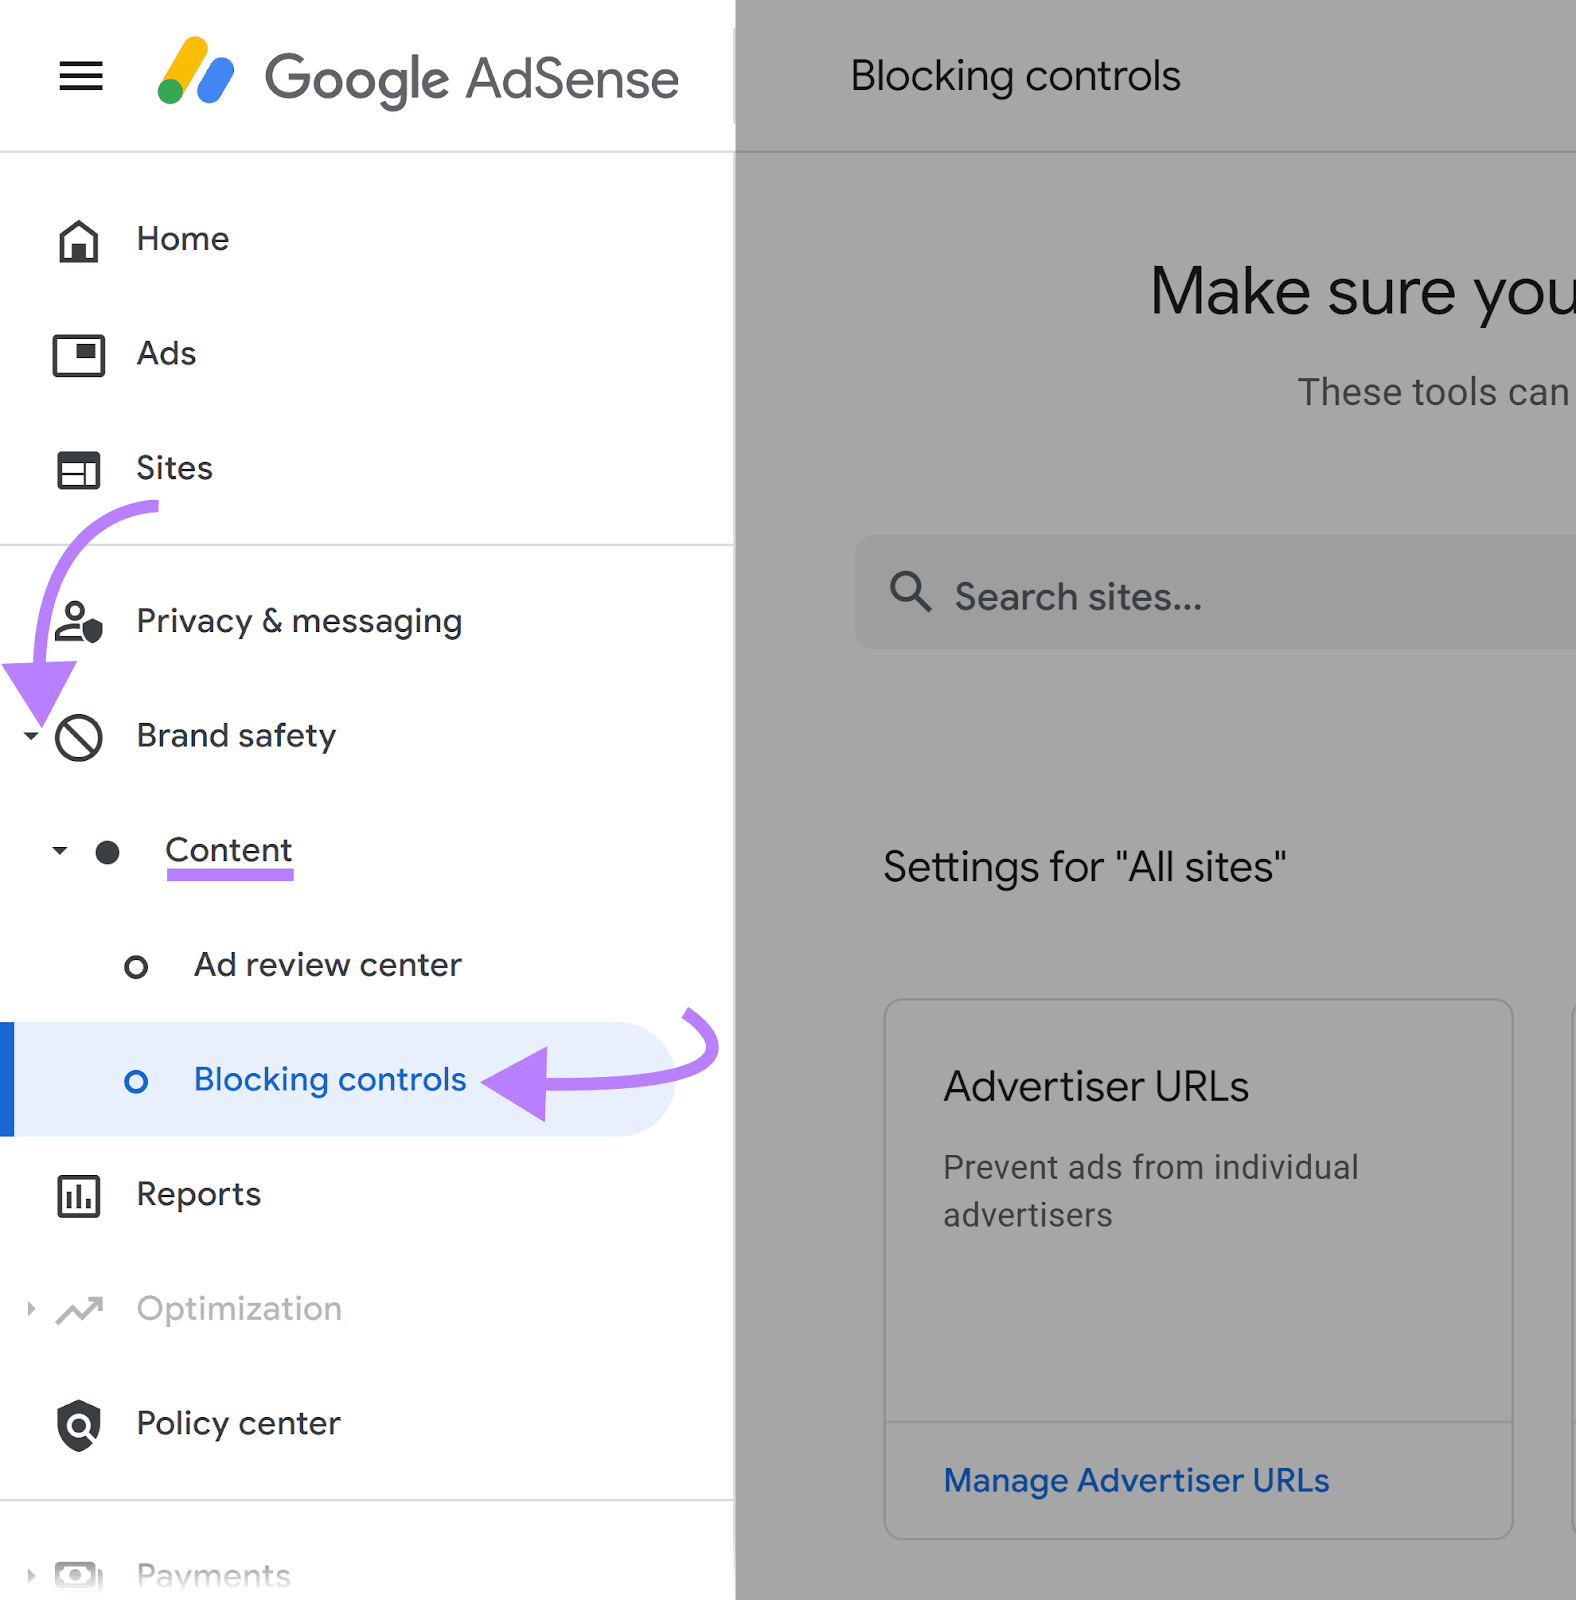Click the Privacy & messaging person icon

(79, 621)
